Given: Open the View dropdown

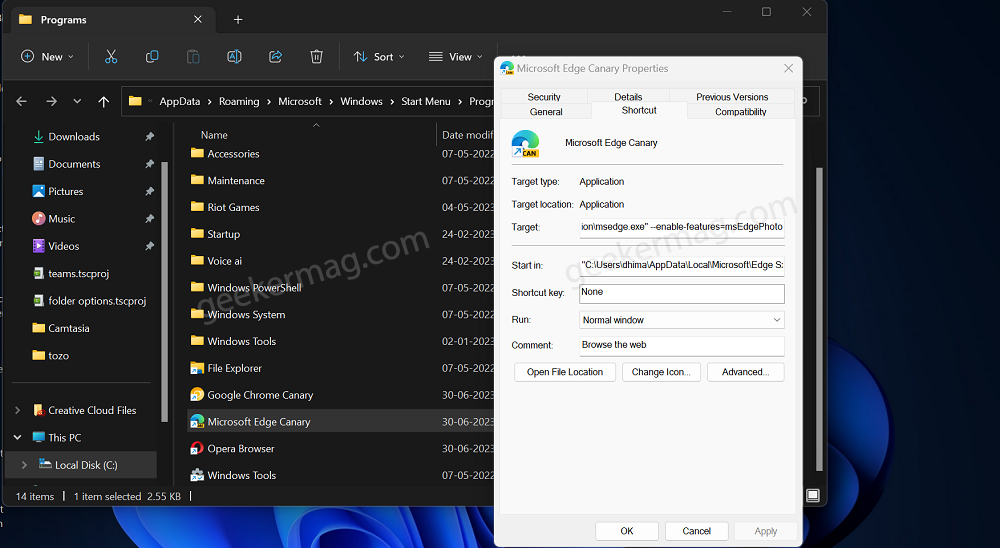Looking at the screenshot, I should (x=455, y=57).
